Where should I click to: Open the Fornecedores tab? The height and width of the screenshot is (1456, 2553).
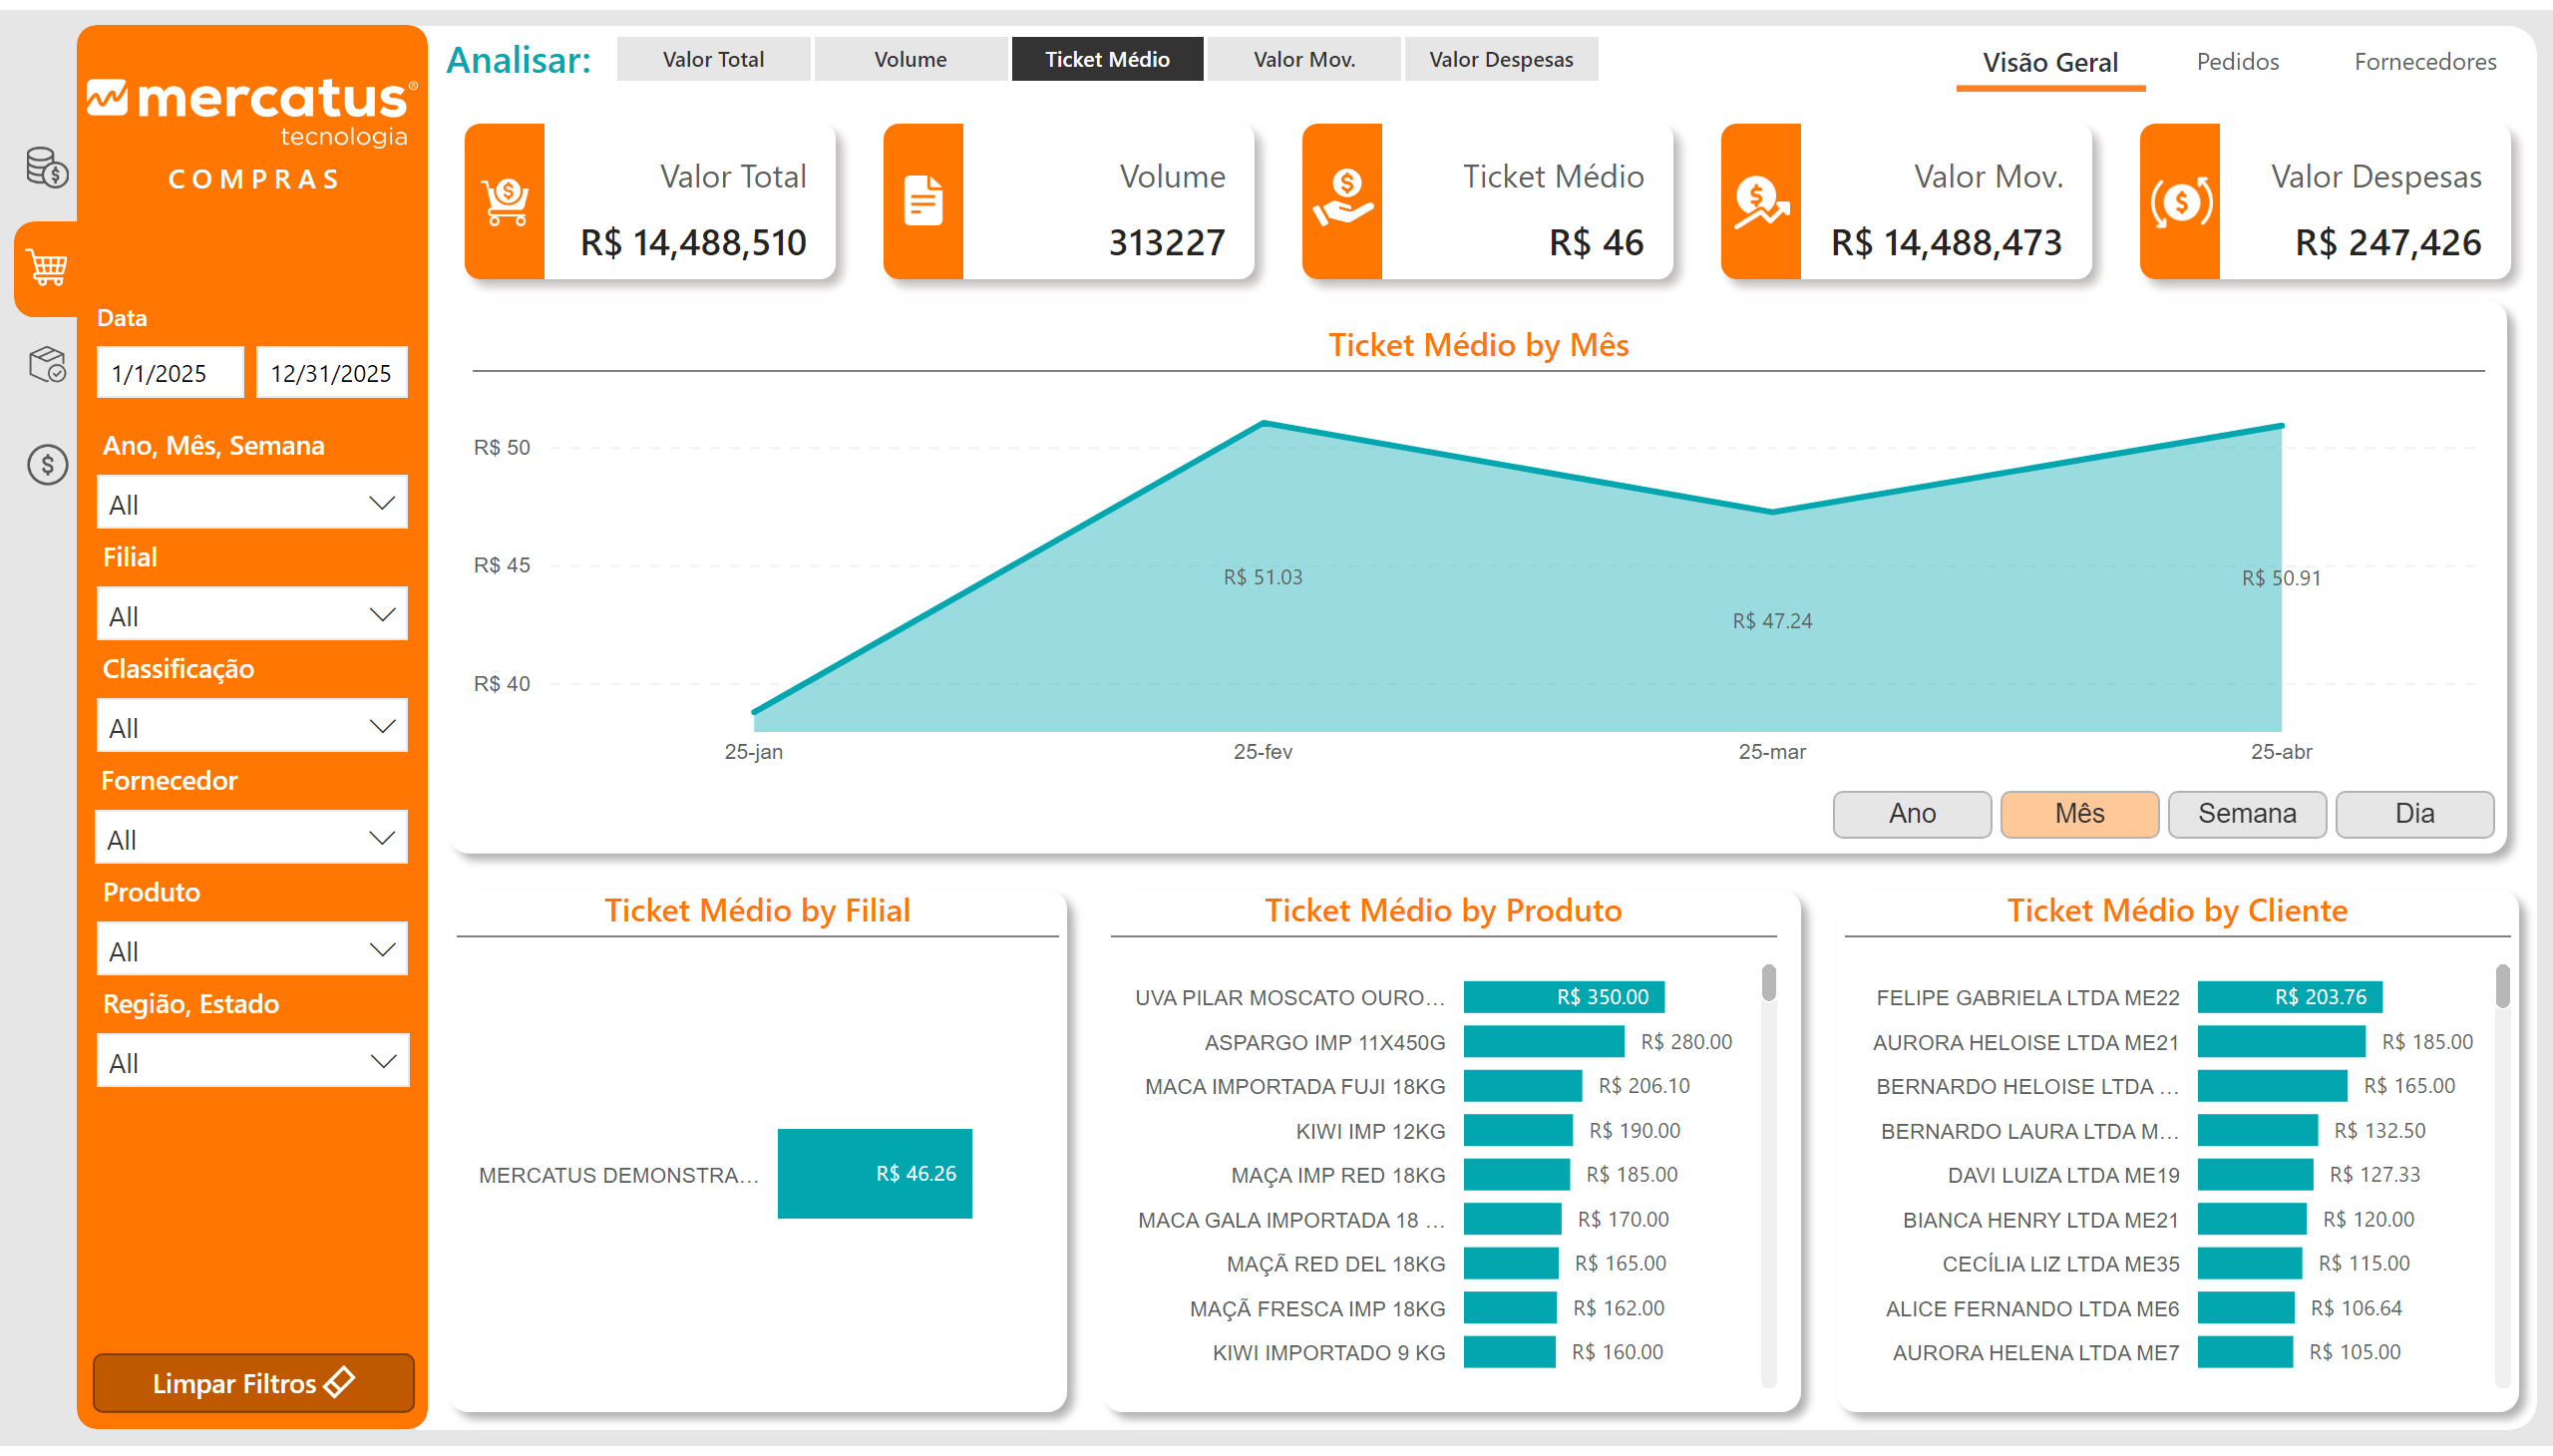tap(2424, 62)
